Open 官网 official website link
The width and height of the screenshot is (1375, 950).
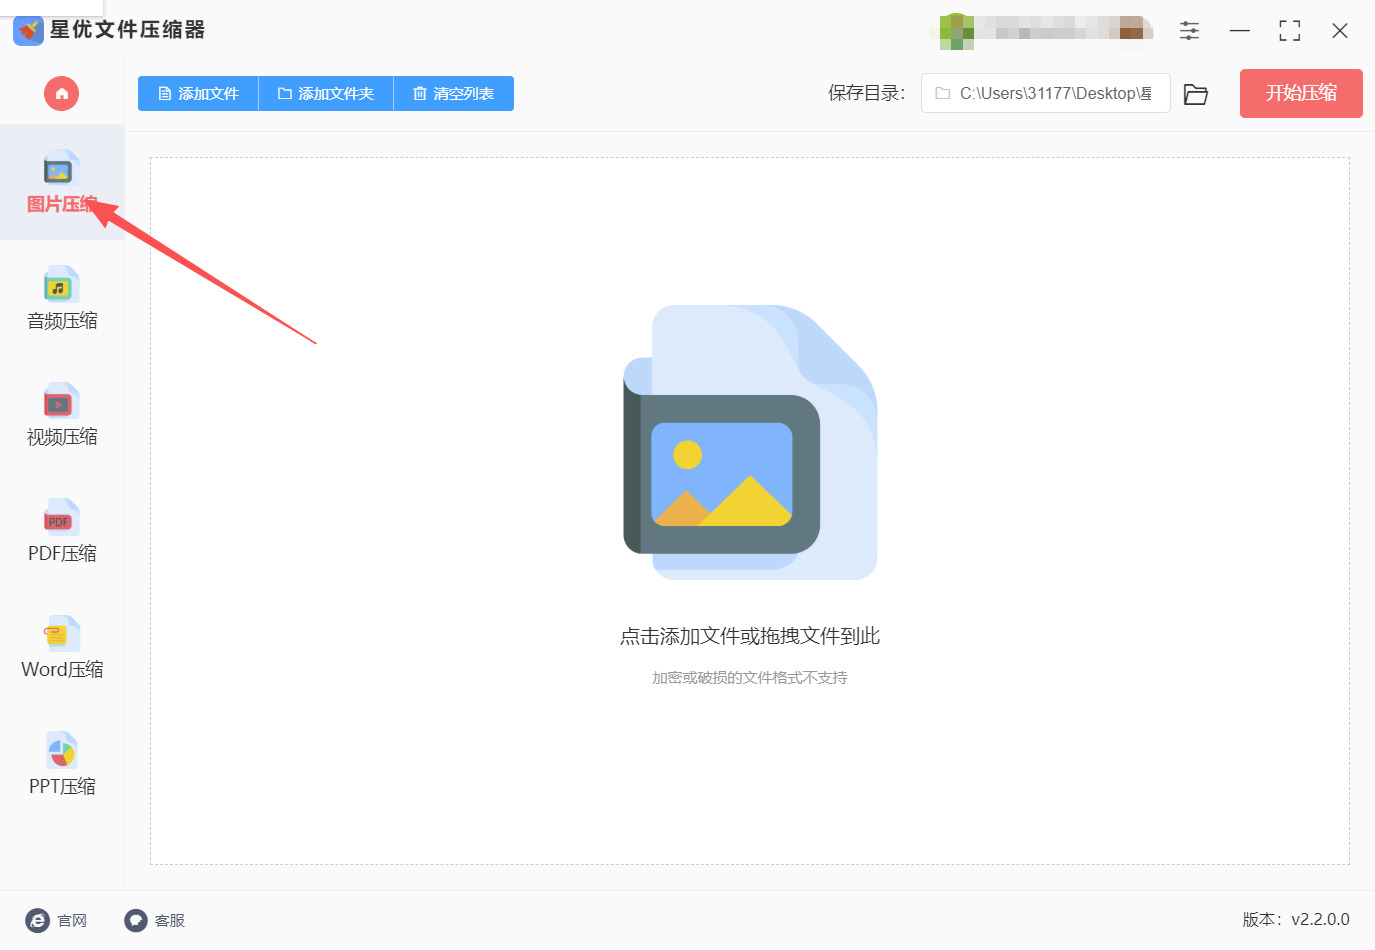[56, 920]
